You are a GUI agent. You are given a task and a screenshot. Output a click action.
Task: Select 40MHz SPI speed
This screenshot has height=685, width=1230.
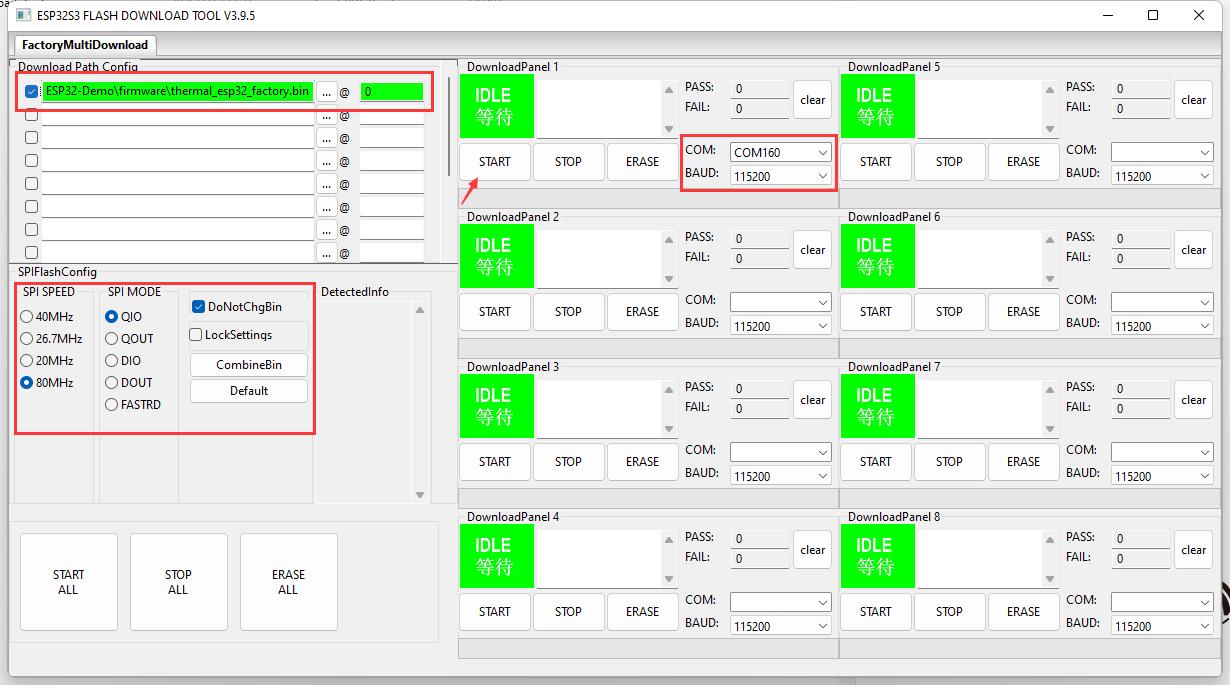click(x=27, y=317)
